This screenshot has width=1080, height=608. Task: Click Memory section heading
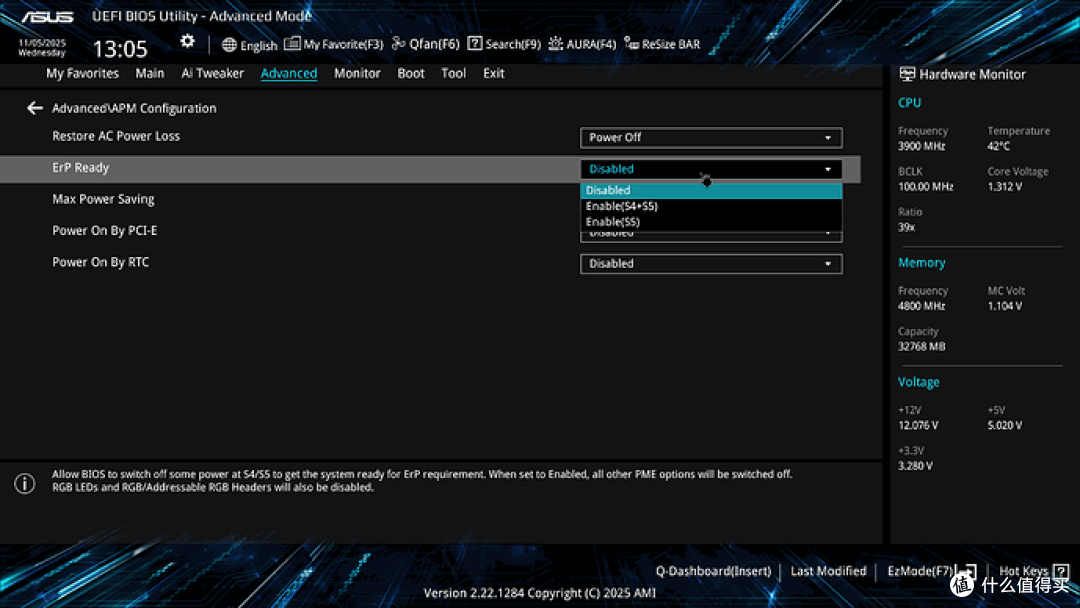(x=922, y=263)
